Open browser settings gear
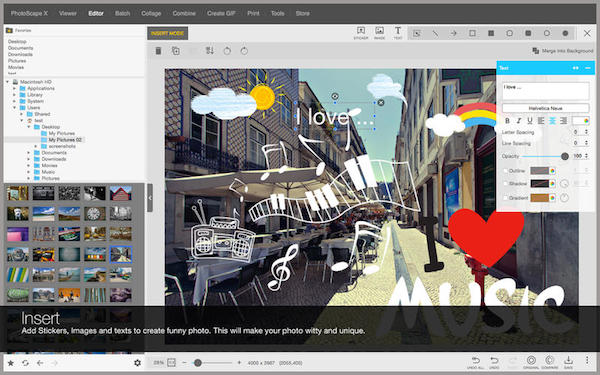The image size is (600, 375). pos(137,363)
